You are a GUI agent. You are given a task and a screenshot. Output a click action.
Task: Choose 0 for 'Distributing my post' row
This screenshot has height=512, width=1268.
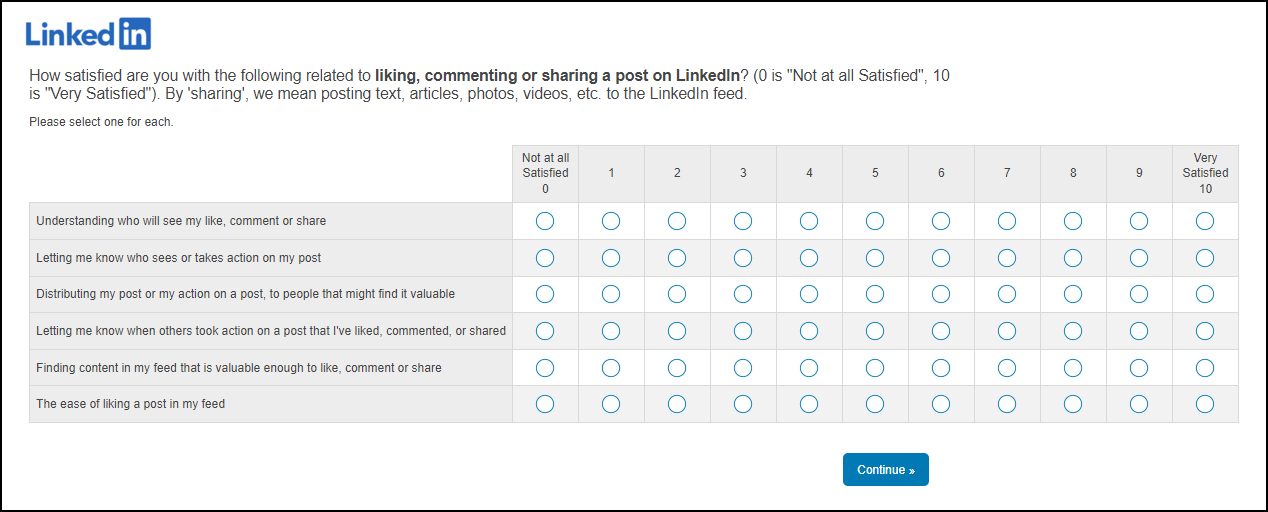(545, 294)
